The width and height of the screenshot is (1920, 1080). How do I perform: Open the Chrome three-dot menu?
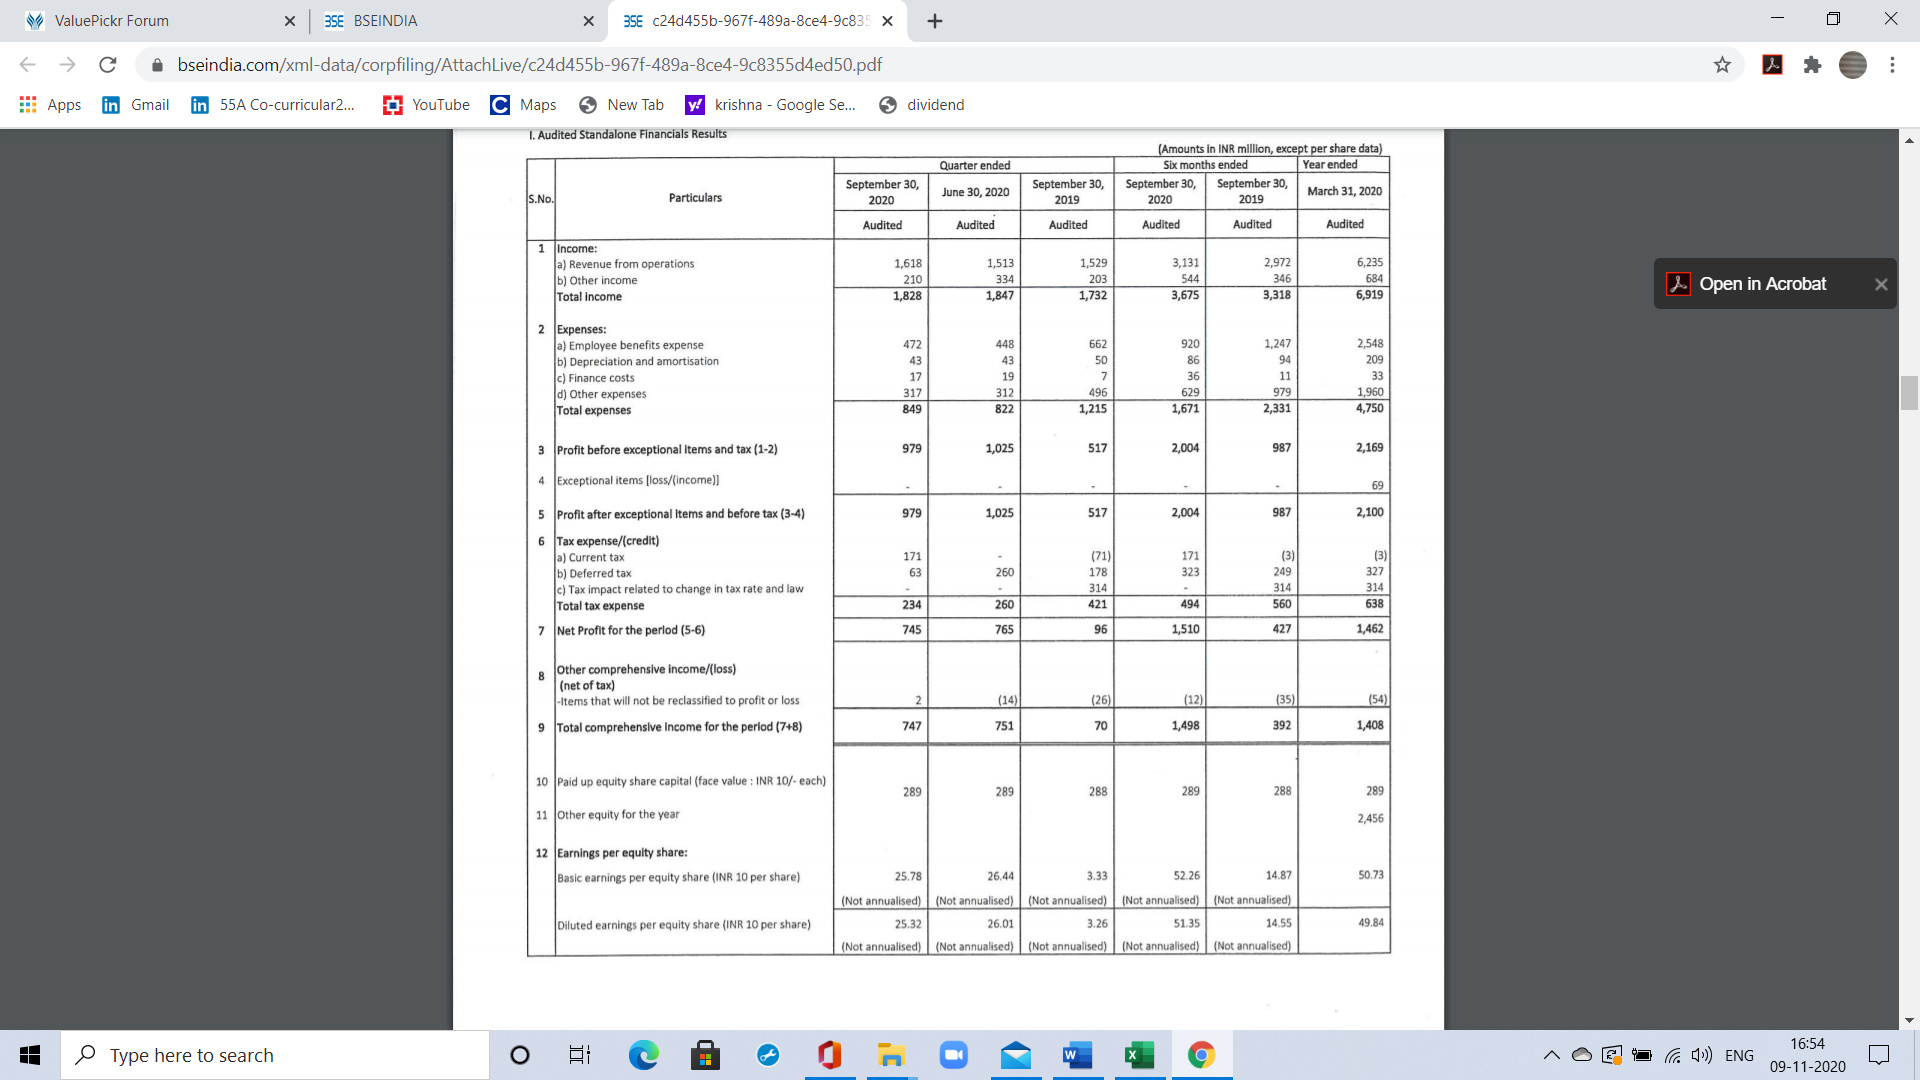pyautogui.click(x=1892, y=65)
